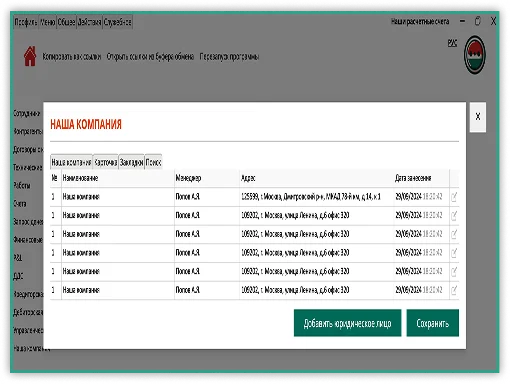The image size is (510, 384).
Task: Open Наша компания in the left sidebar
Action: coord(32,348)
